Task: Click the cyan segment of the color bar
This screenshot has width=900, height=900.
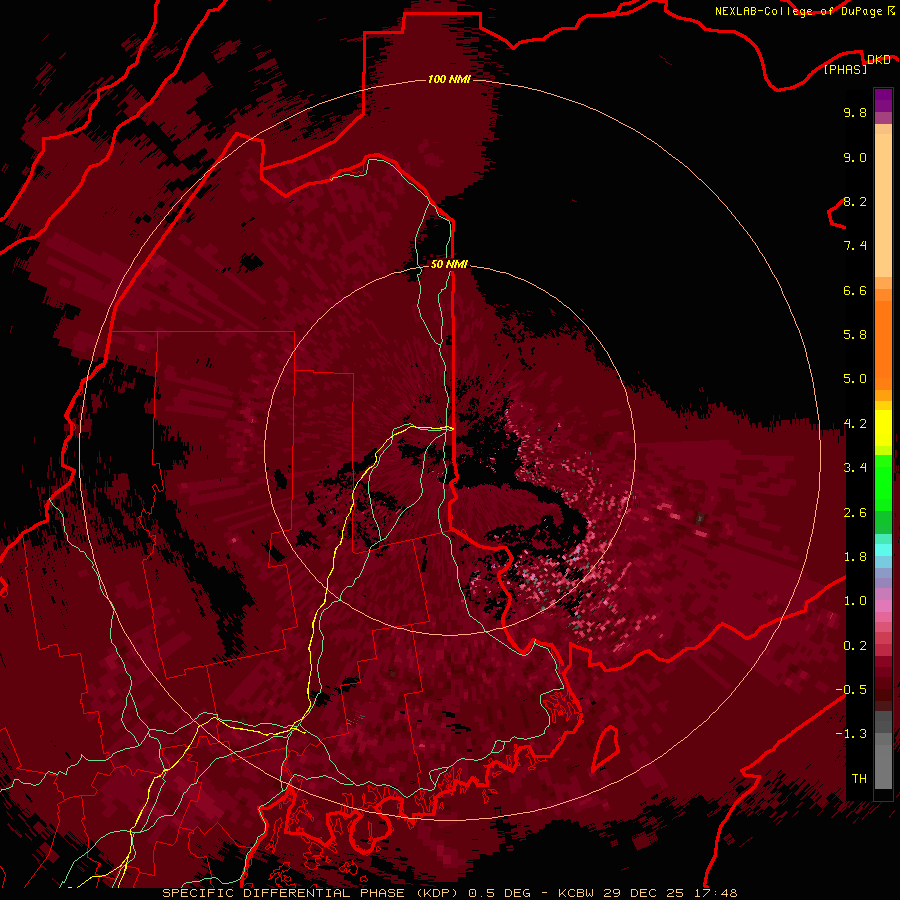Action: pos(883,550)
